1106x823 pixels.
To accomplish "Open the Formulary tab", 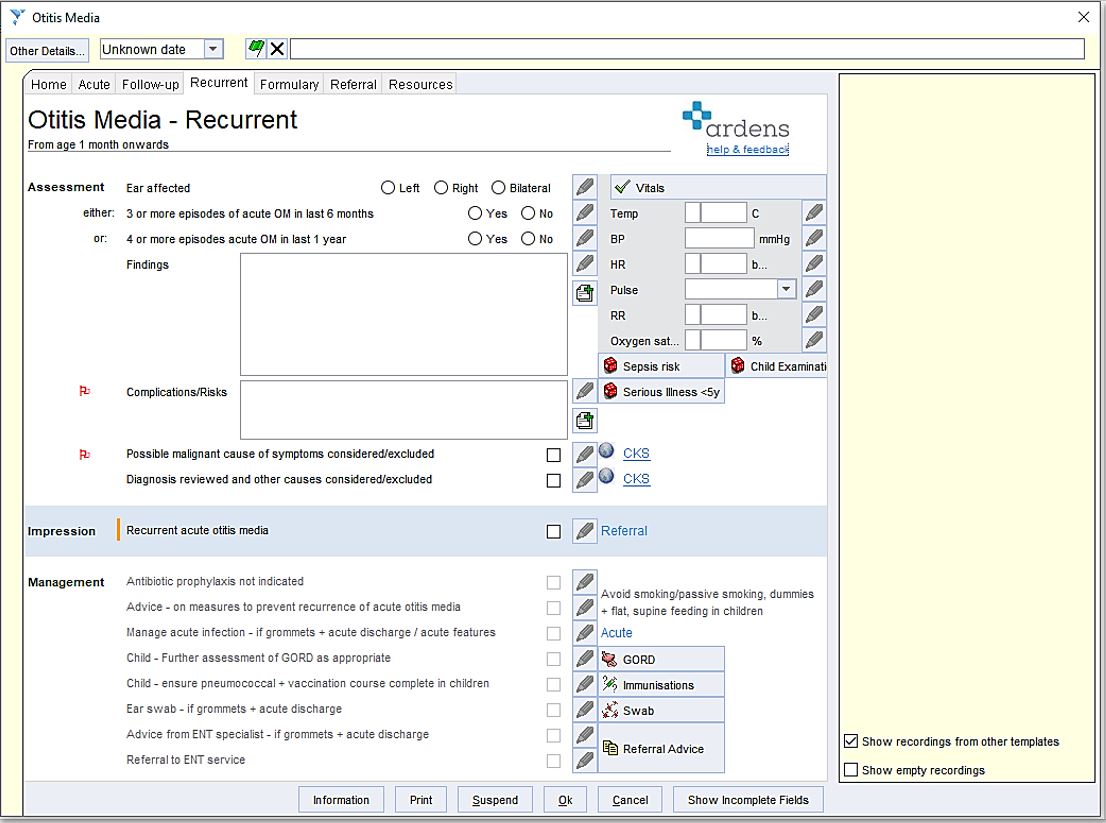I will pyautogui.click(x=289, y=84).
